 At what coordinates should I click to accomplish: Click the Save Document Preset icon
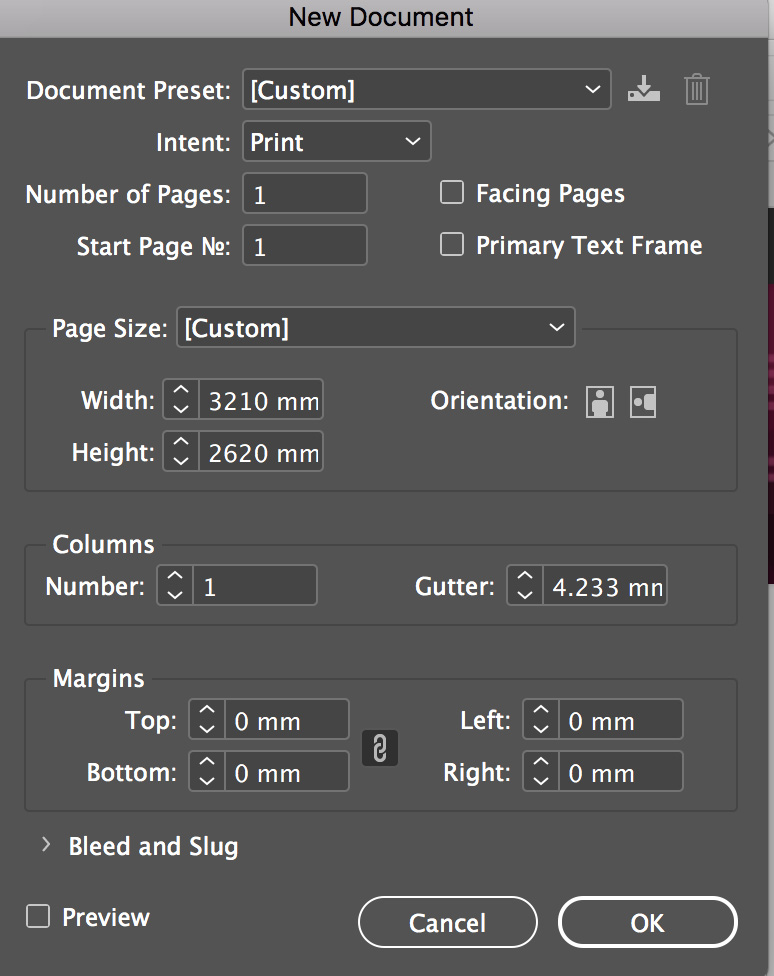(x=644, y=90)
